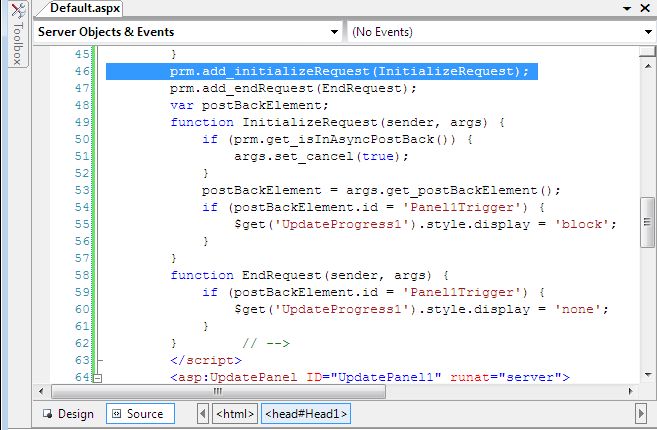Screen dimensions: 657x430
Task: Switch to Design view
Action: 68,414
